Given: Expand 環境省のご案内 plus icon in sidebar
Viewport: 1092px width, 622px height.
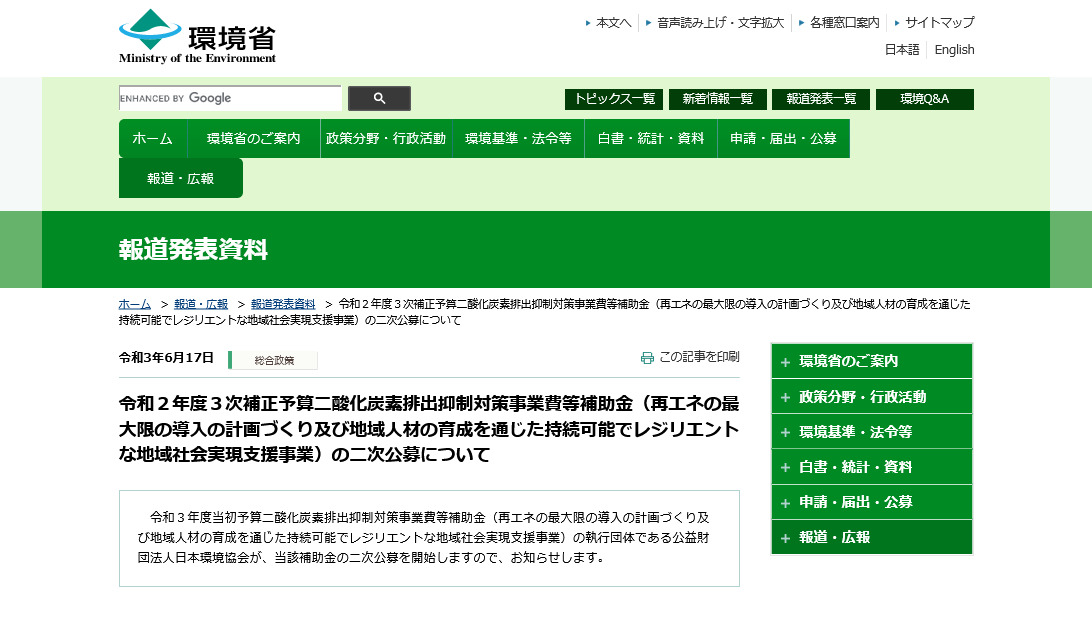Looking at the screenshot, I should (785, 362).
